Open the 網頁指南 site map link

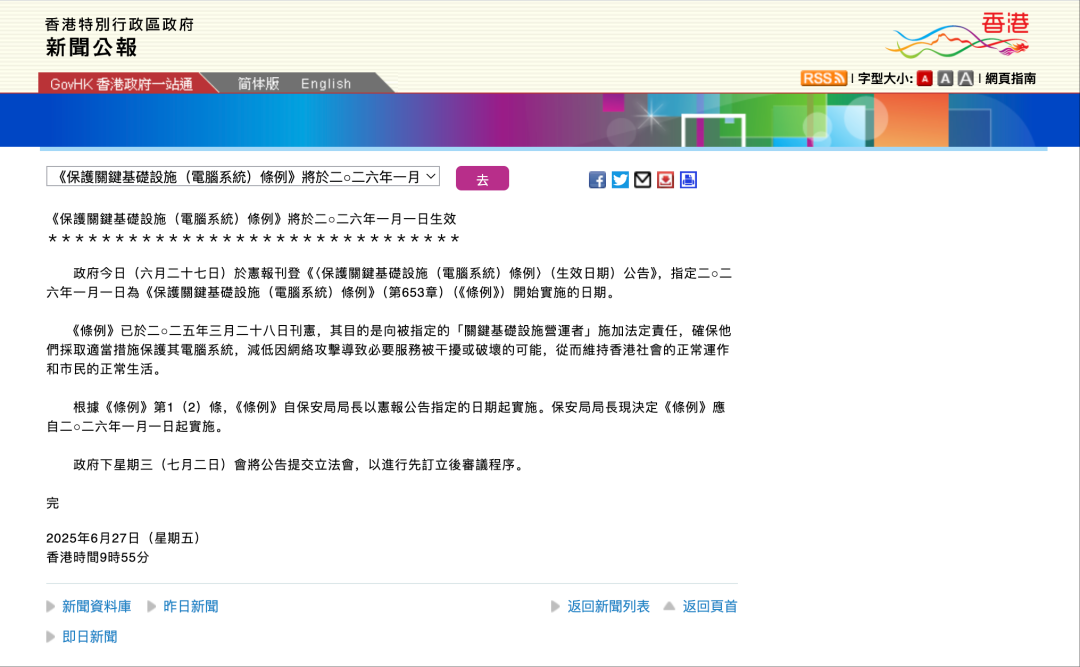[x=1010, y=78]
